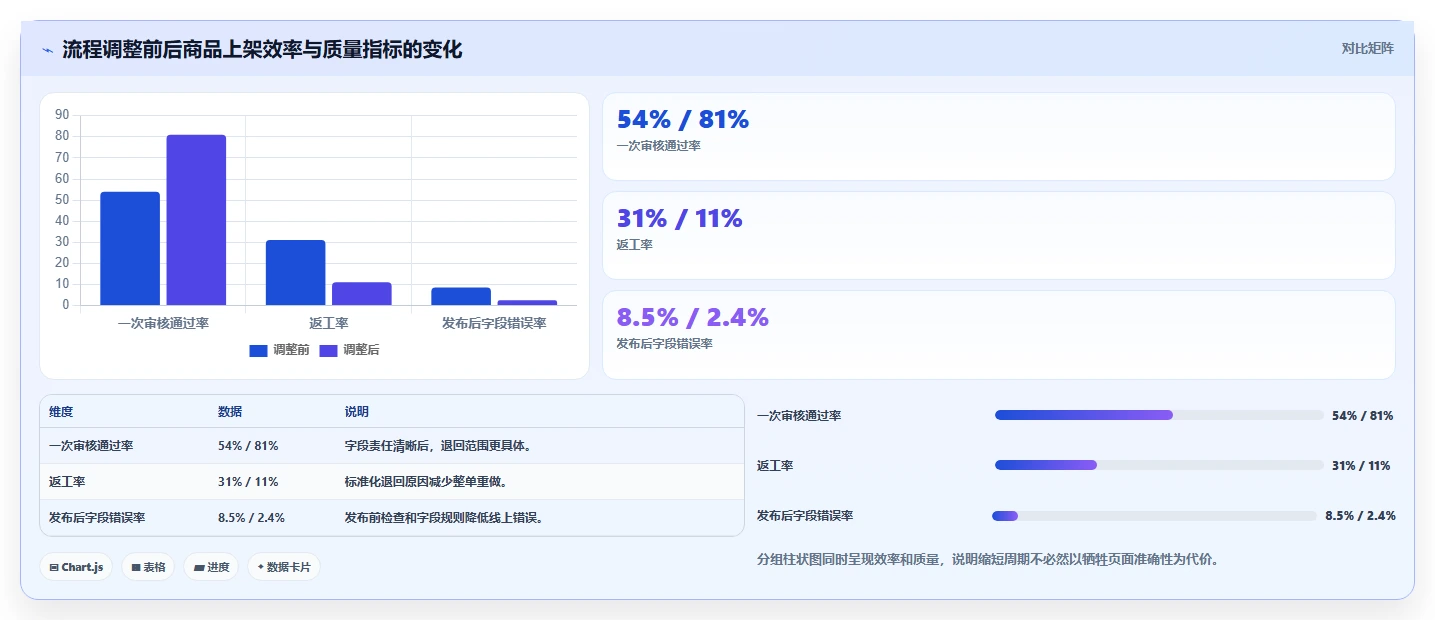Click the 说明 column header
This screenshot has height=620, width=1435.
point(357,412)
